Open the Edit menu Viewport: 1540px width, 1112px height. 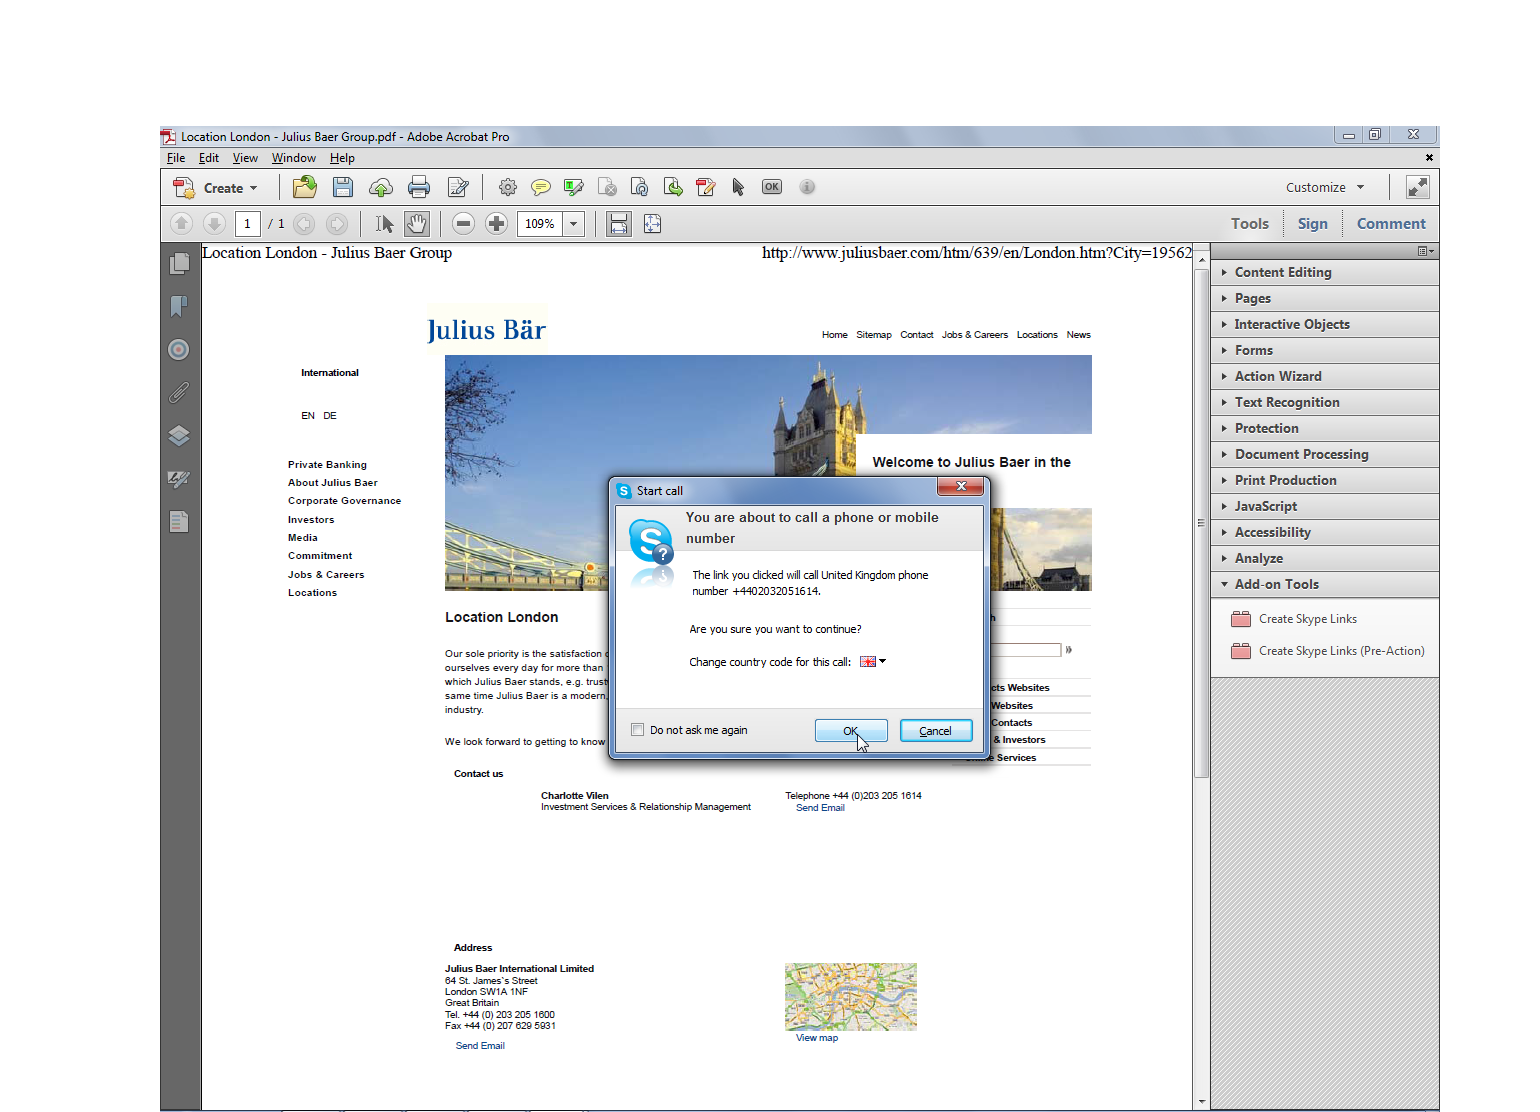[x=209, y=158]
